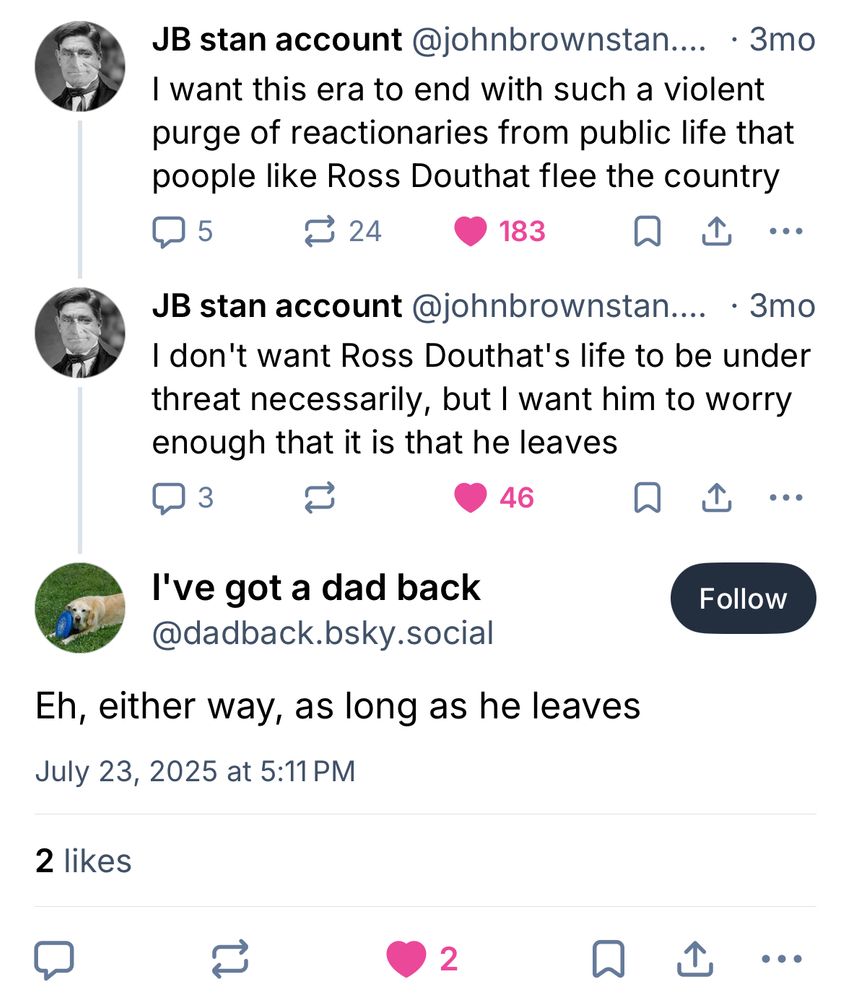Share the second post about Ross Douthat
The height and width of the screenshot is (1000, 851).
(x=715, y=497)
